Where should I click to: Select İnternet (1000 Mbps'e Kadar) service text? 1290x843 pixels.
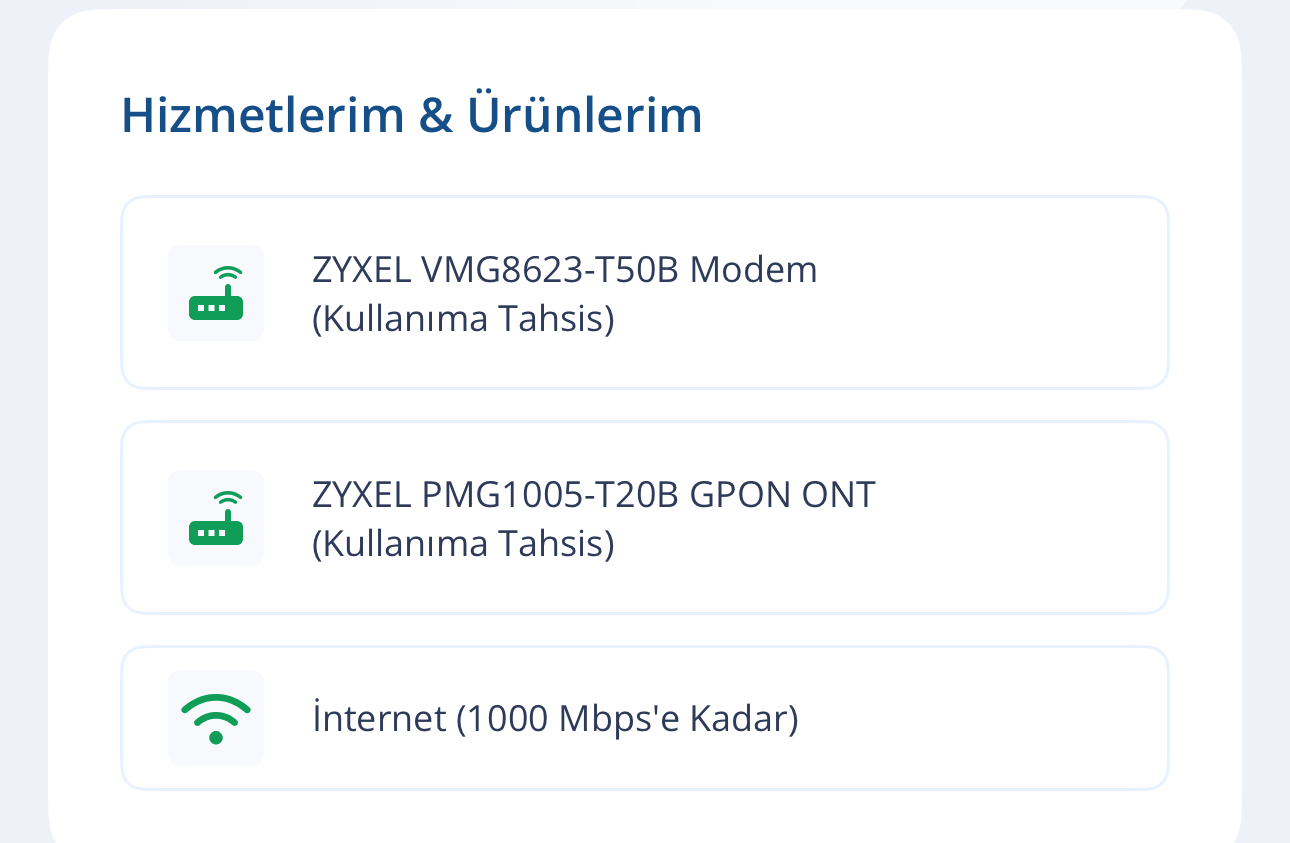point(555,719)
